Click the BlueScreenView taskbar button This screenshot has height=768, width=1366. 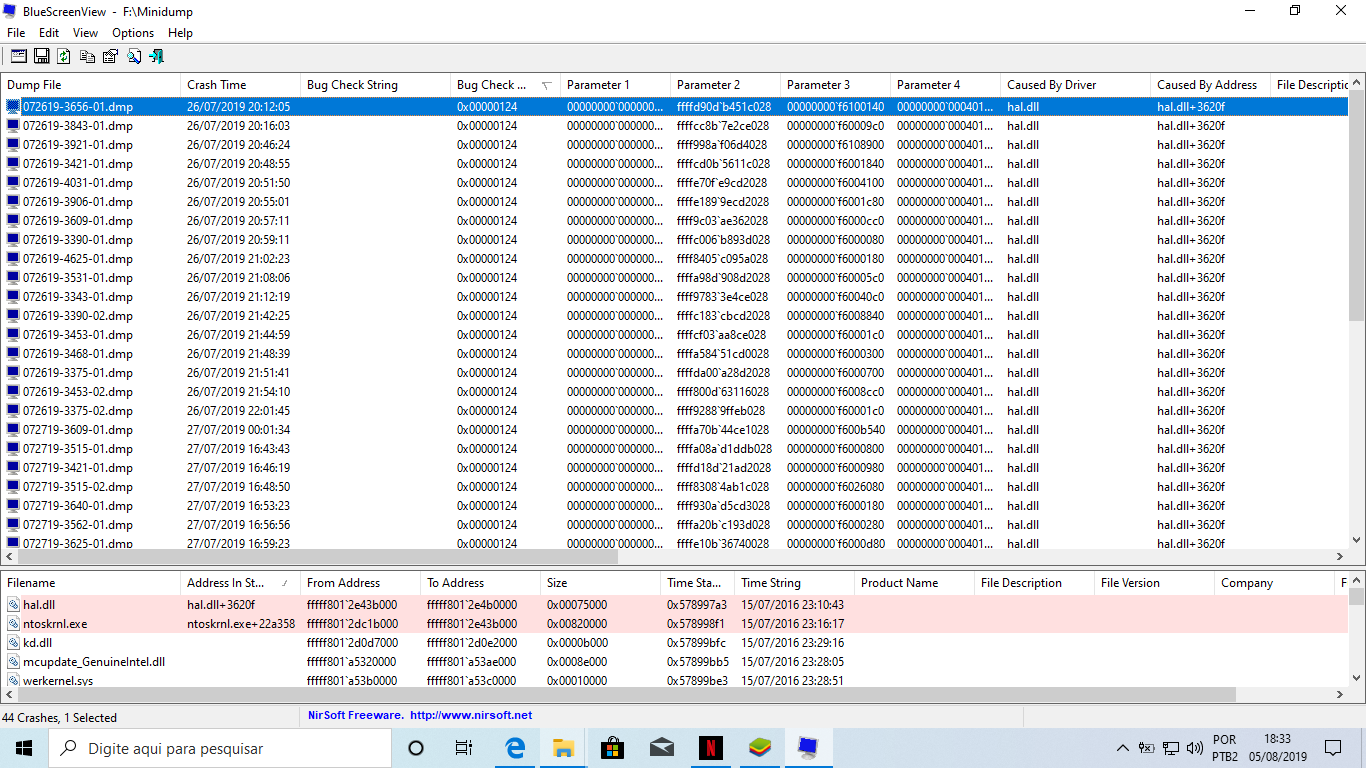808,748
